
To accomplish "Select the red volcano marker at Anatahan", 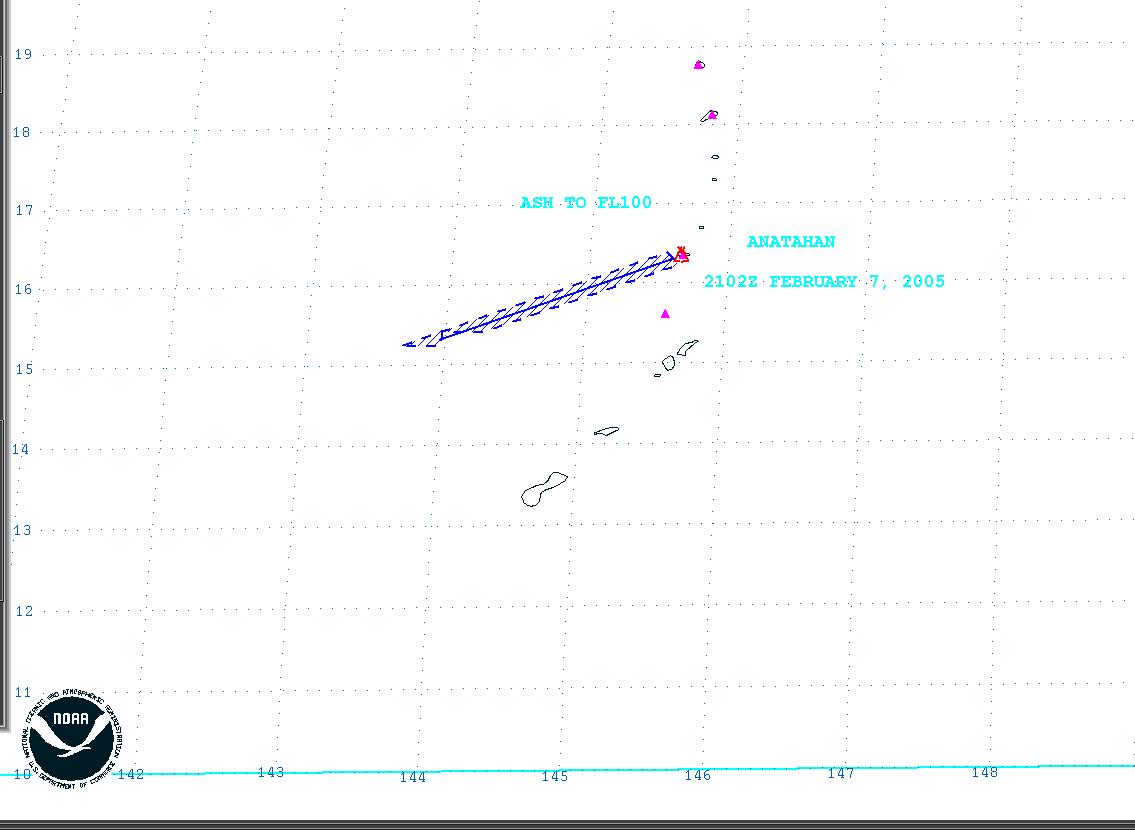I will click(x=681, y=254).
